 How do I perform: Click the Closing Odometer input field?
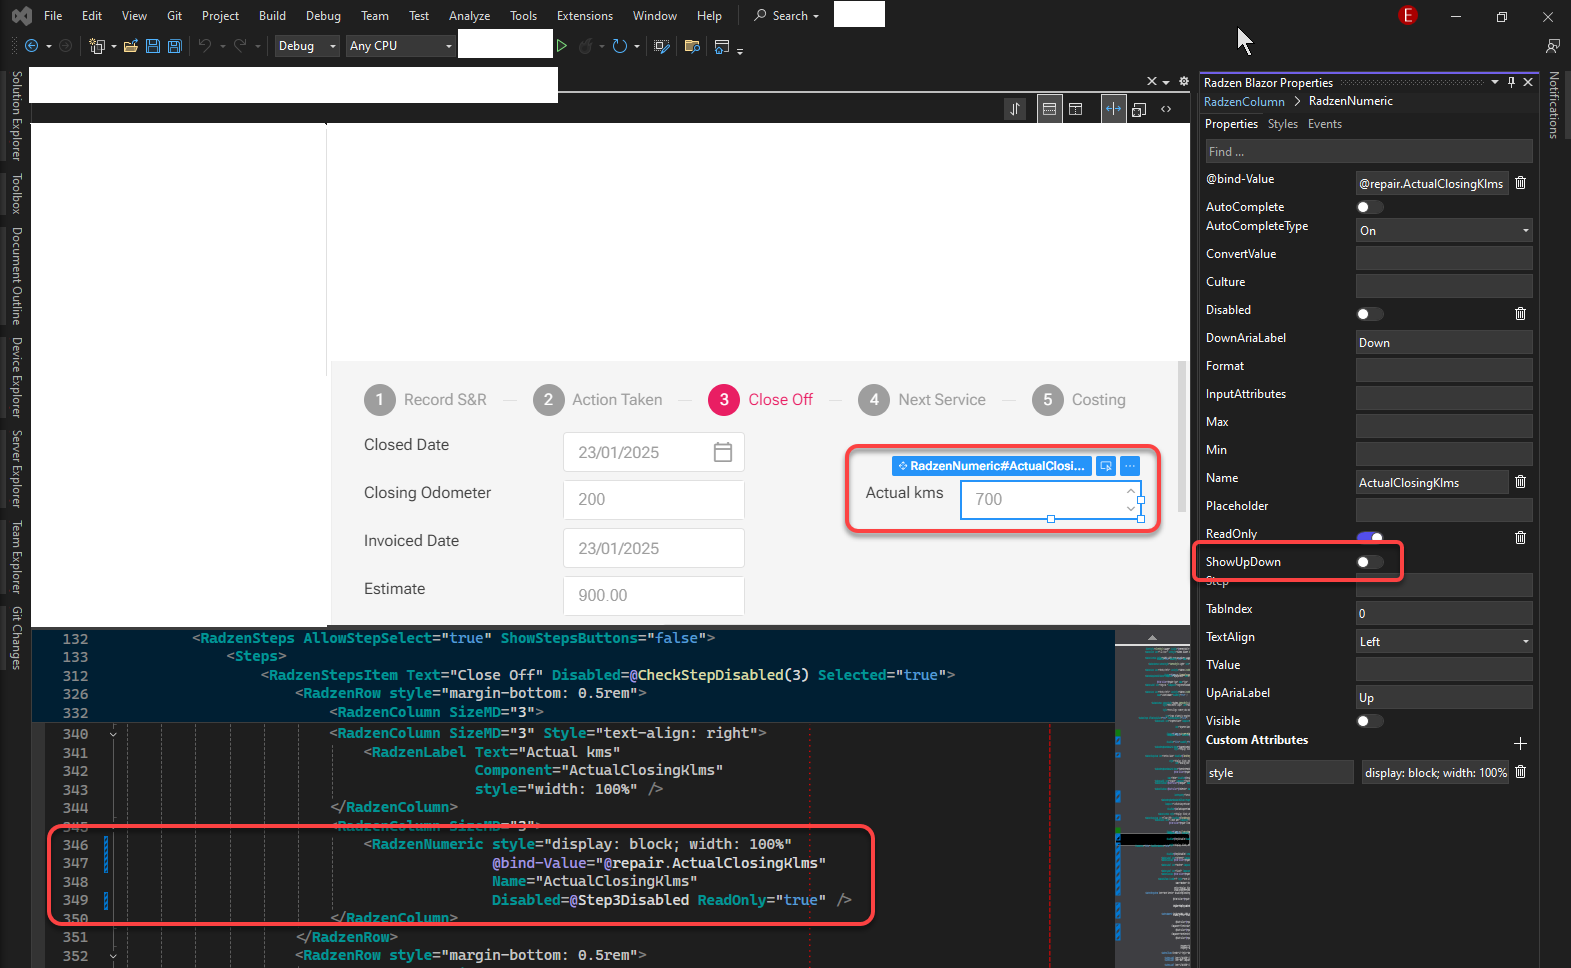654,500
